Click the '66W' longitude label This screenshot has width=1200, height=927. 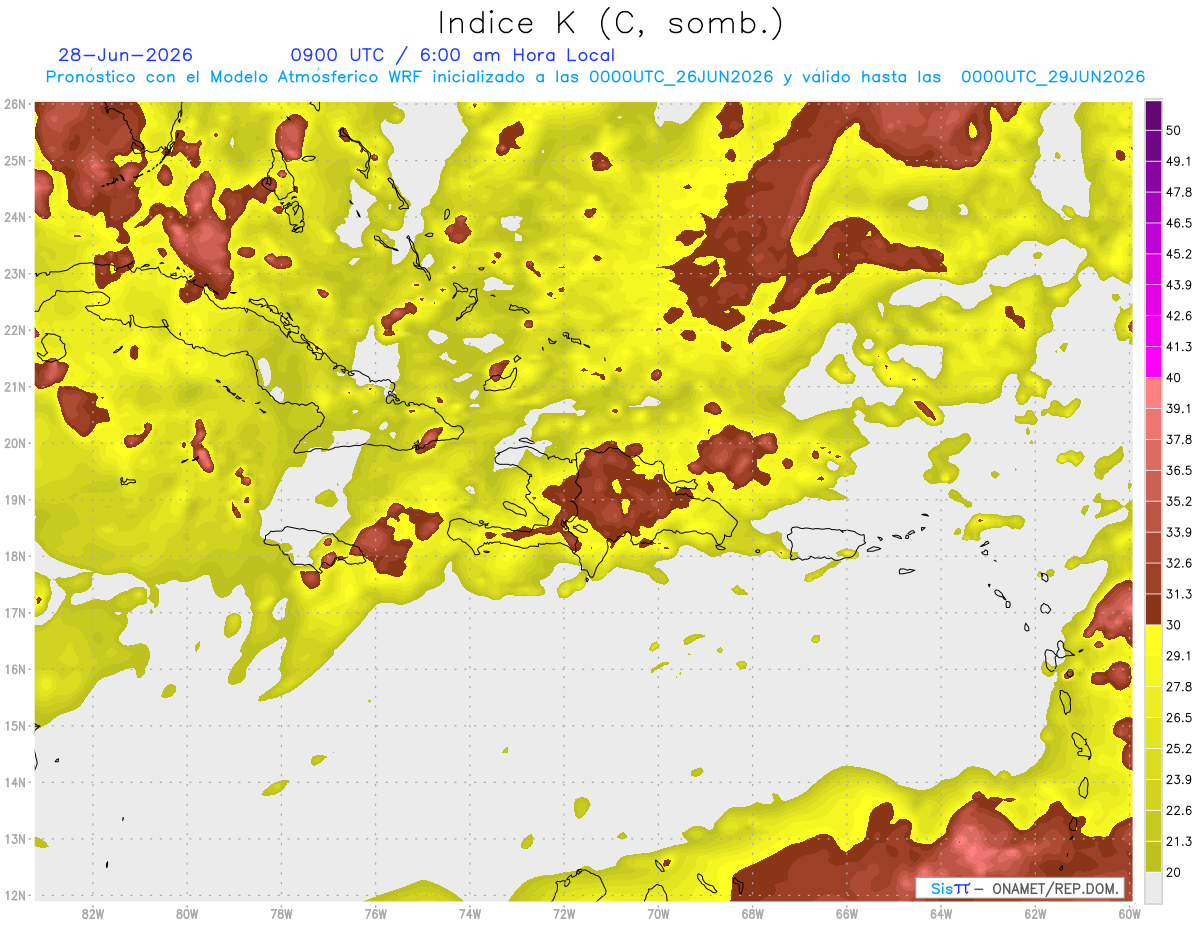pyautogui.click(x=846, y=914)
